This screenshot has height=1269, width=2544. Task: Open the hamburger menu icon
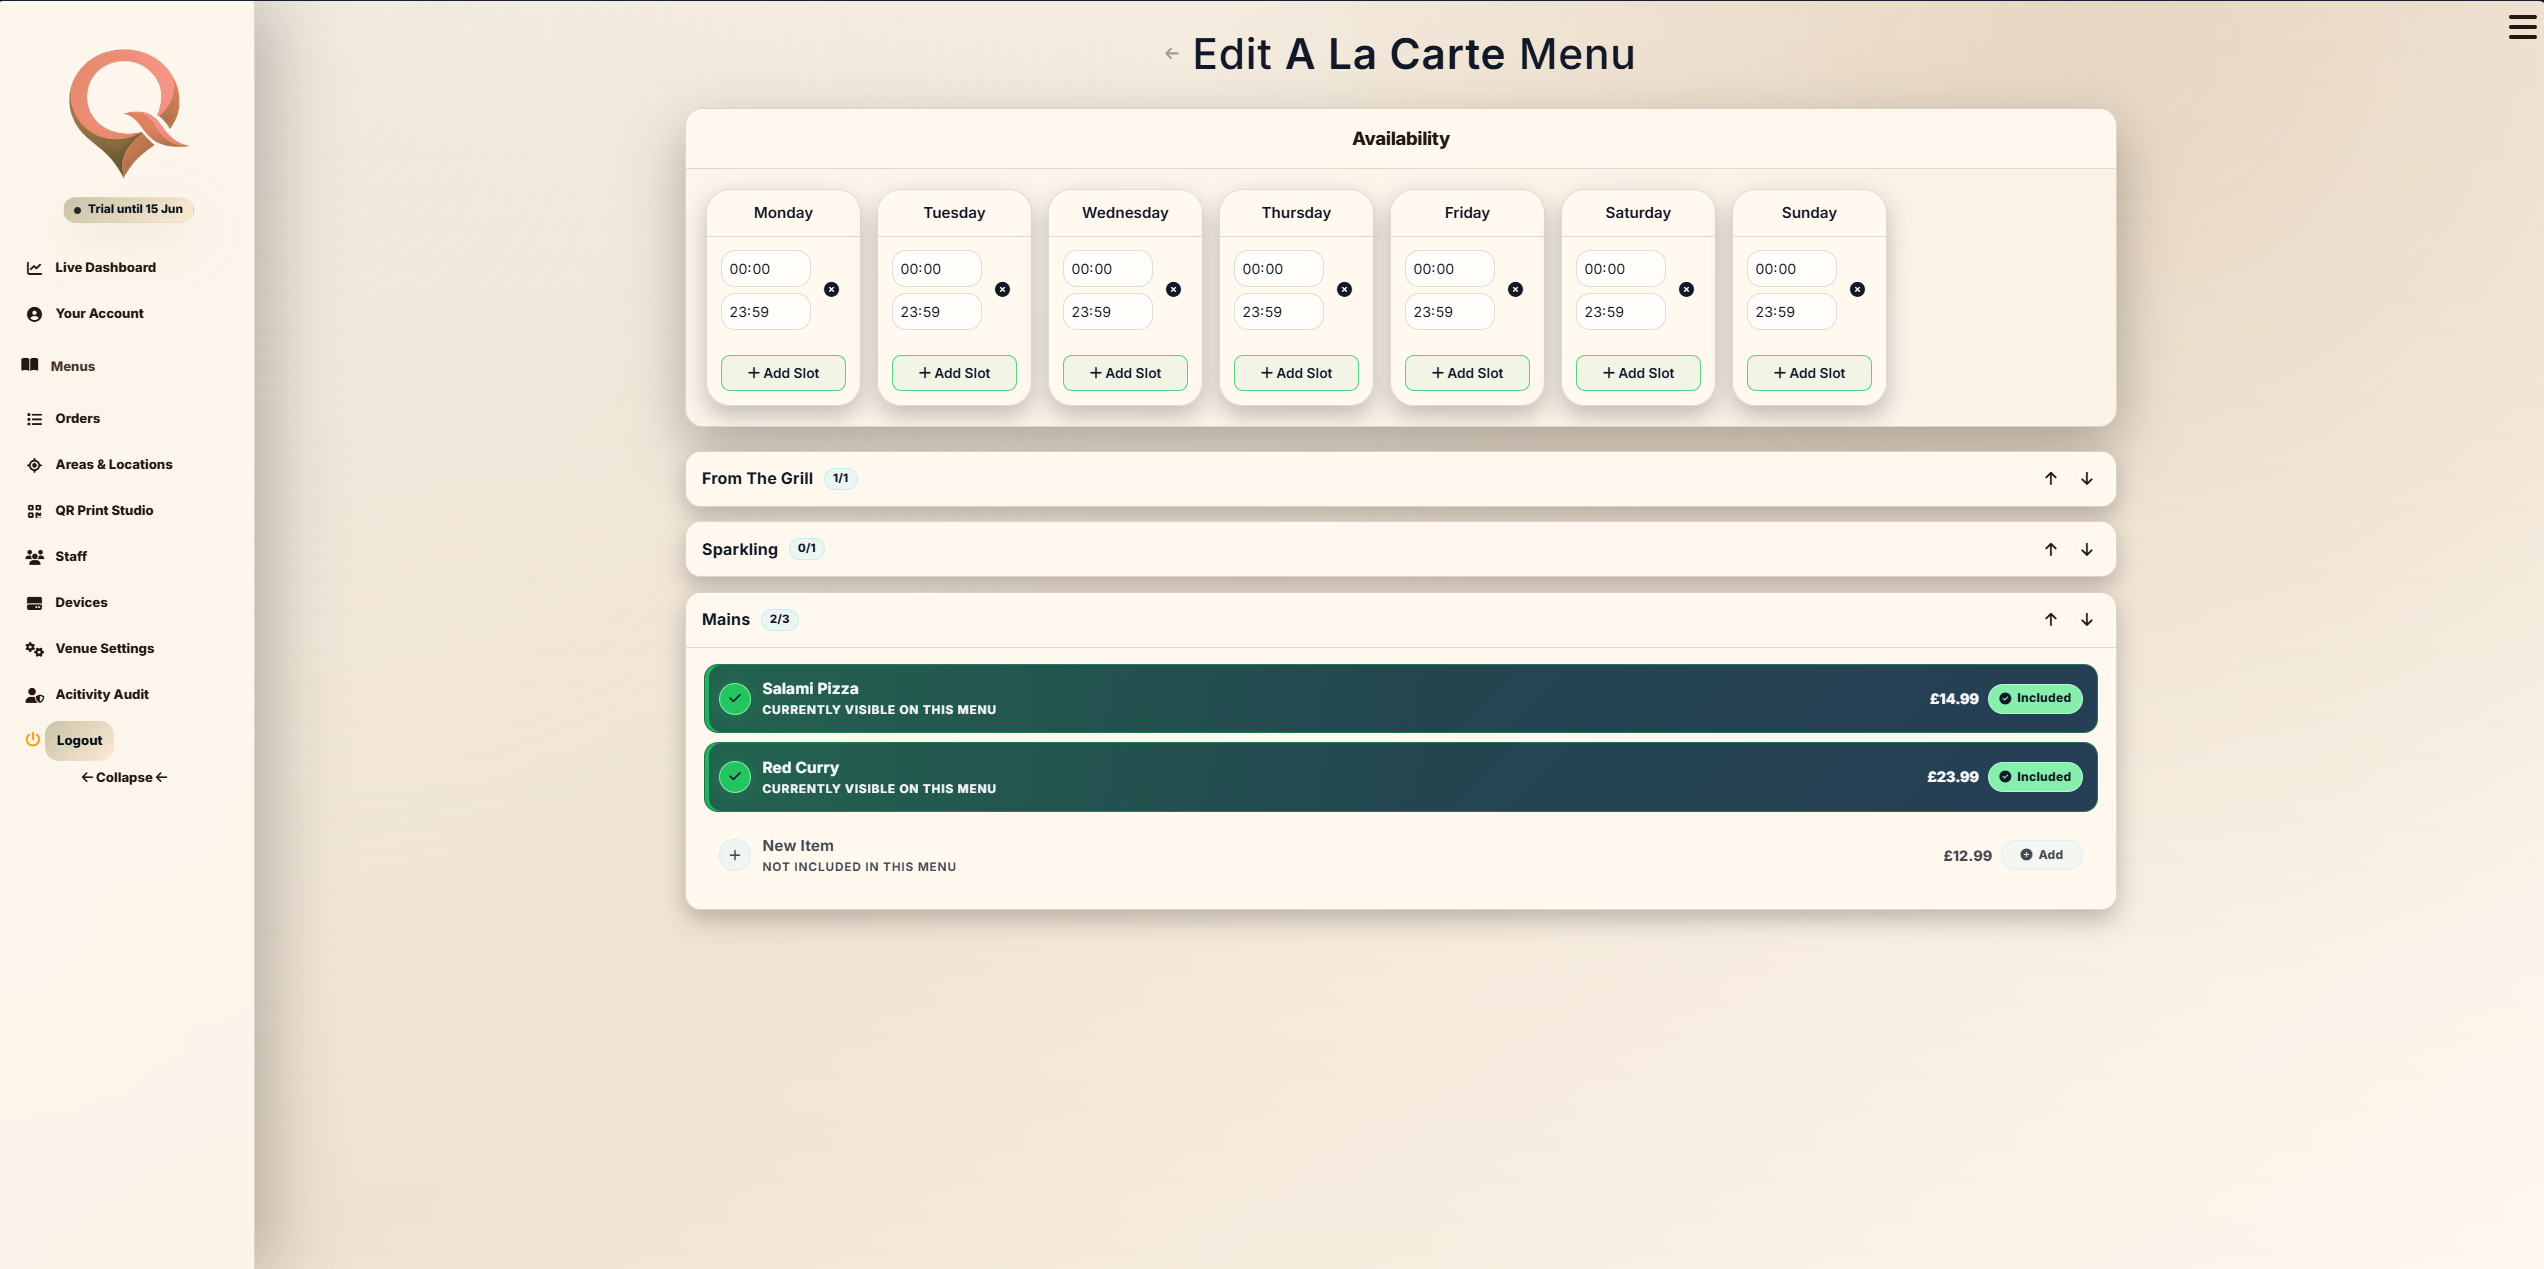2522,27
